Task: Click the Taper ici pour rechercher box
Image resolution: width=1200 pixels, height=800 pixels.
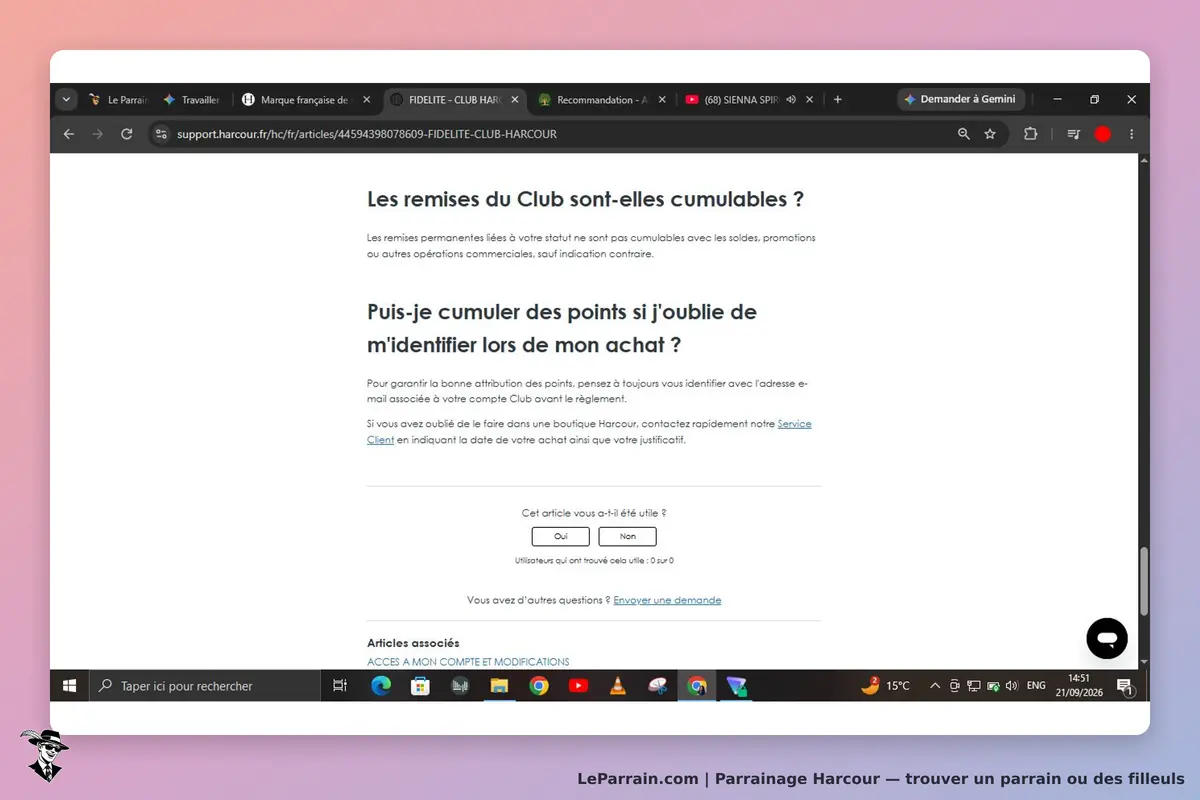Action: (x=205, y=686)
